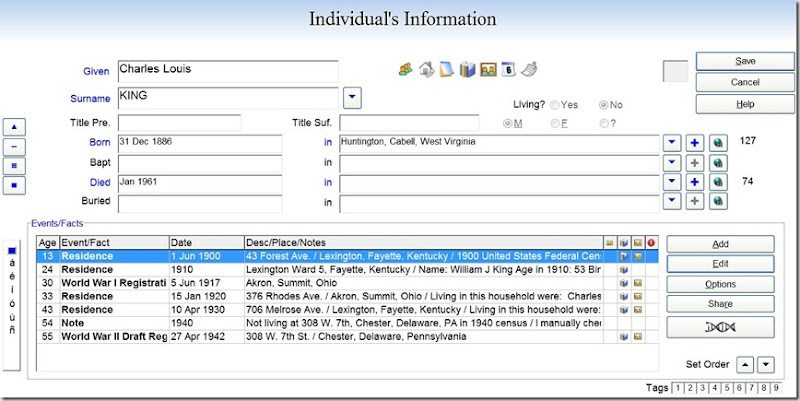
Task: Set Living to Yes
Action: 555,105
